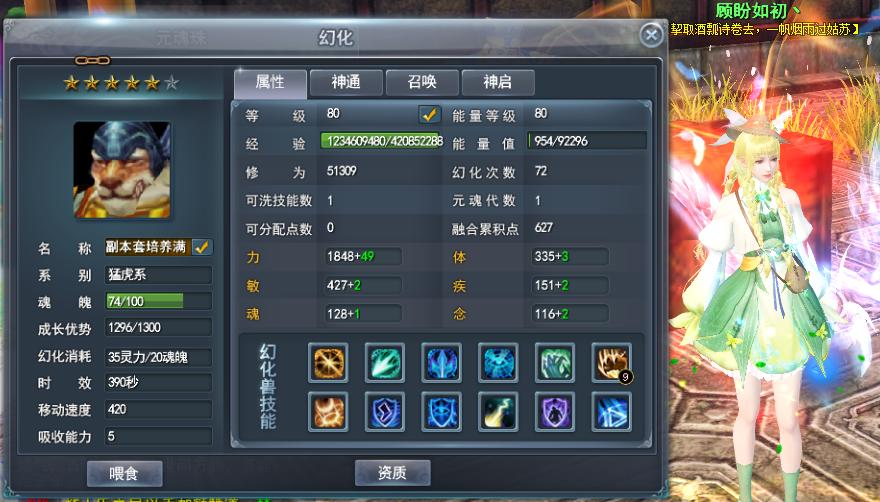The height and width of the screenshot is (502, 880).
Task: Open the 神启 tab
Action: (498, 83)
